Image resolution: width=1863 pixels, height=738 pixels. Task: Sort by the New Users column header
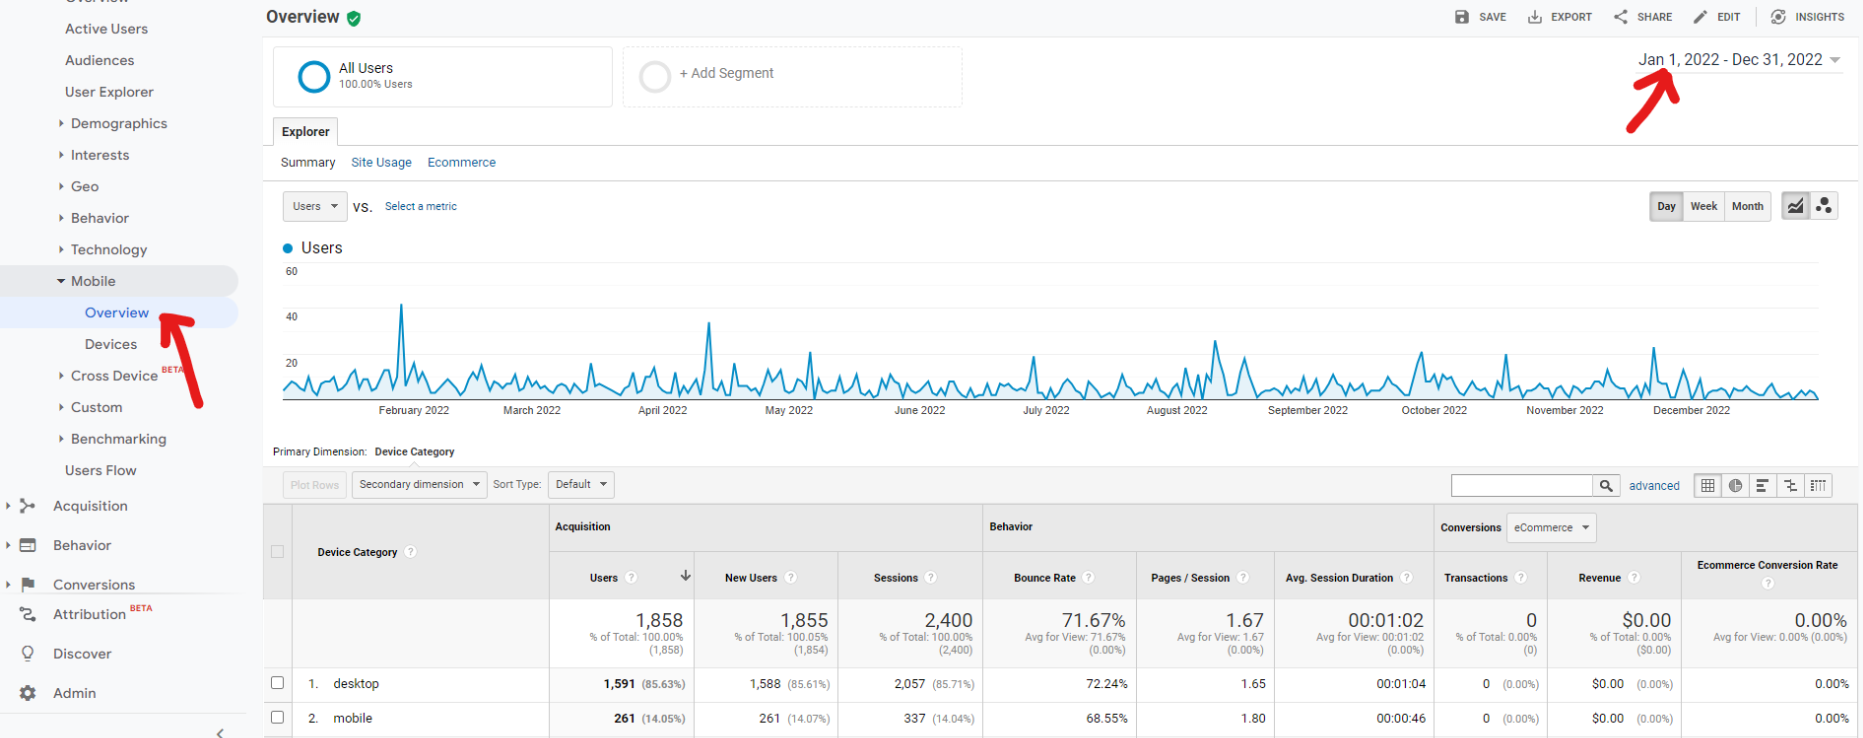[751, 578]
